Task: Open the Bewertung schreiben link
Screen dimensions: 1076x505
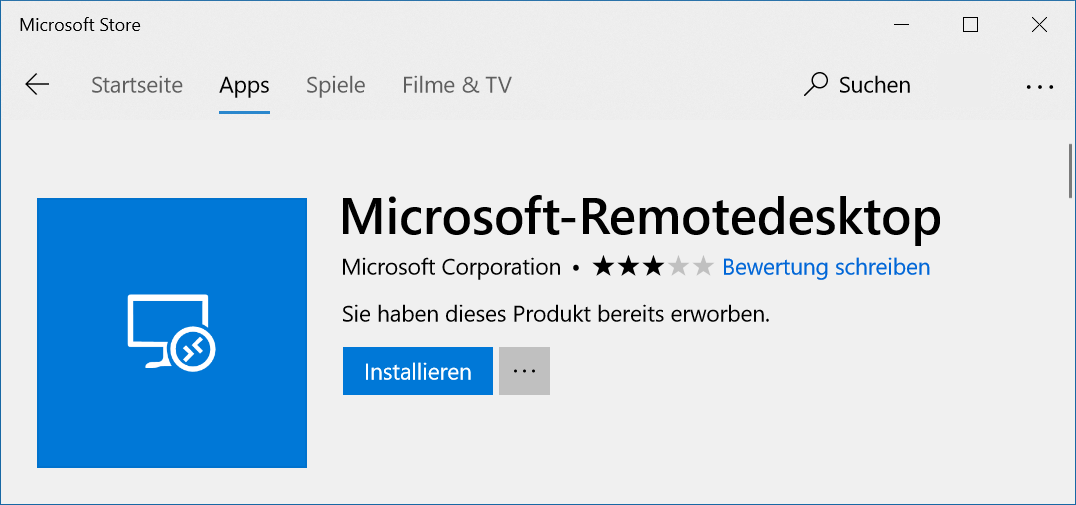Action: click(x=826, y=267)
